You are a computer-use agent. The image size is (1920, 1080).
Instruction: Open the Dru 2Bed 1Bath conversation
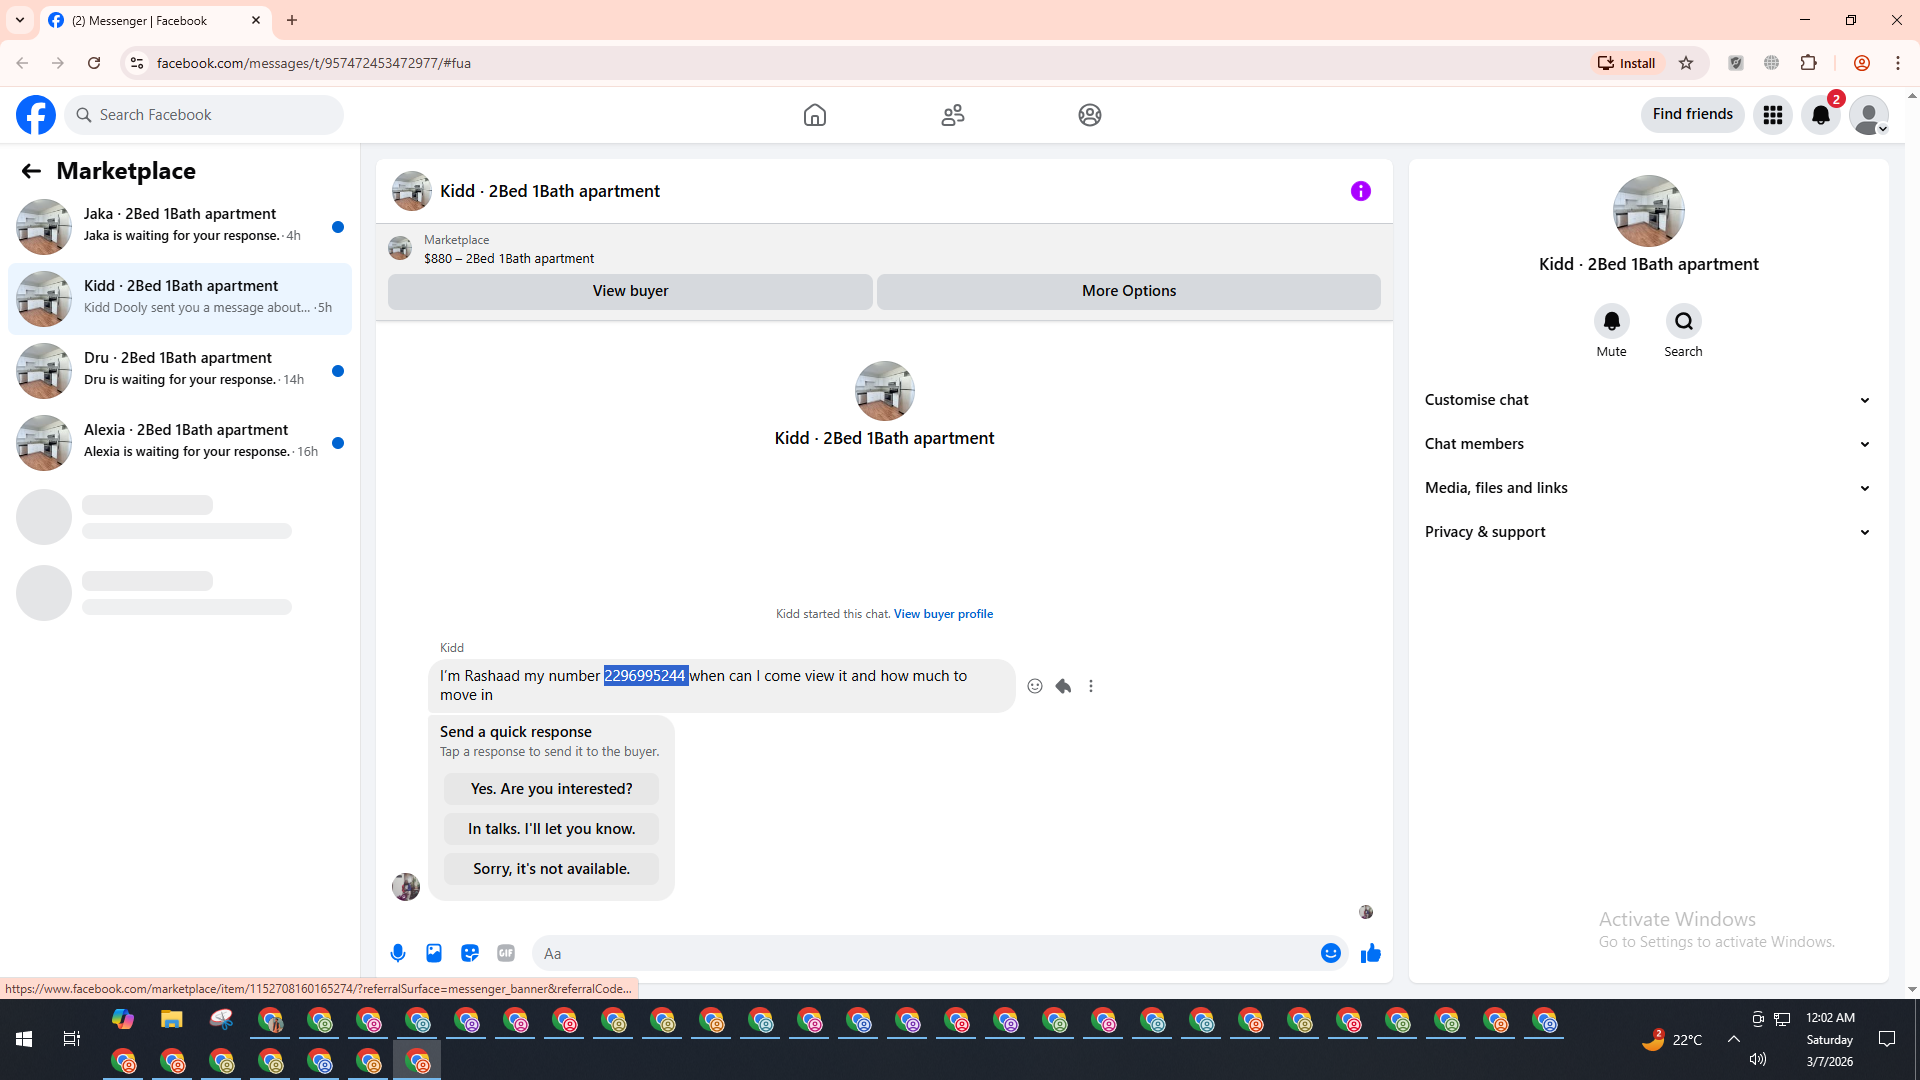[180, 369]
